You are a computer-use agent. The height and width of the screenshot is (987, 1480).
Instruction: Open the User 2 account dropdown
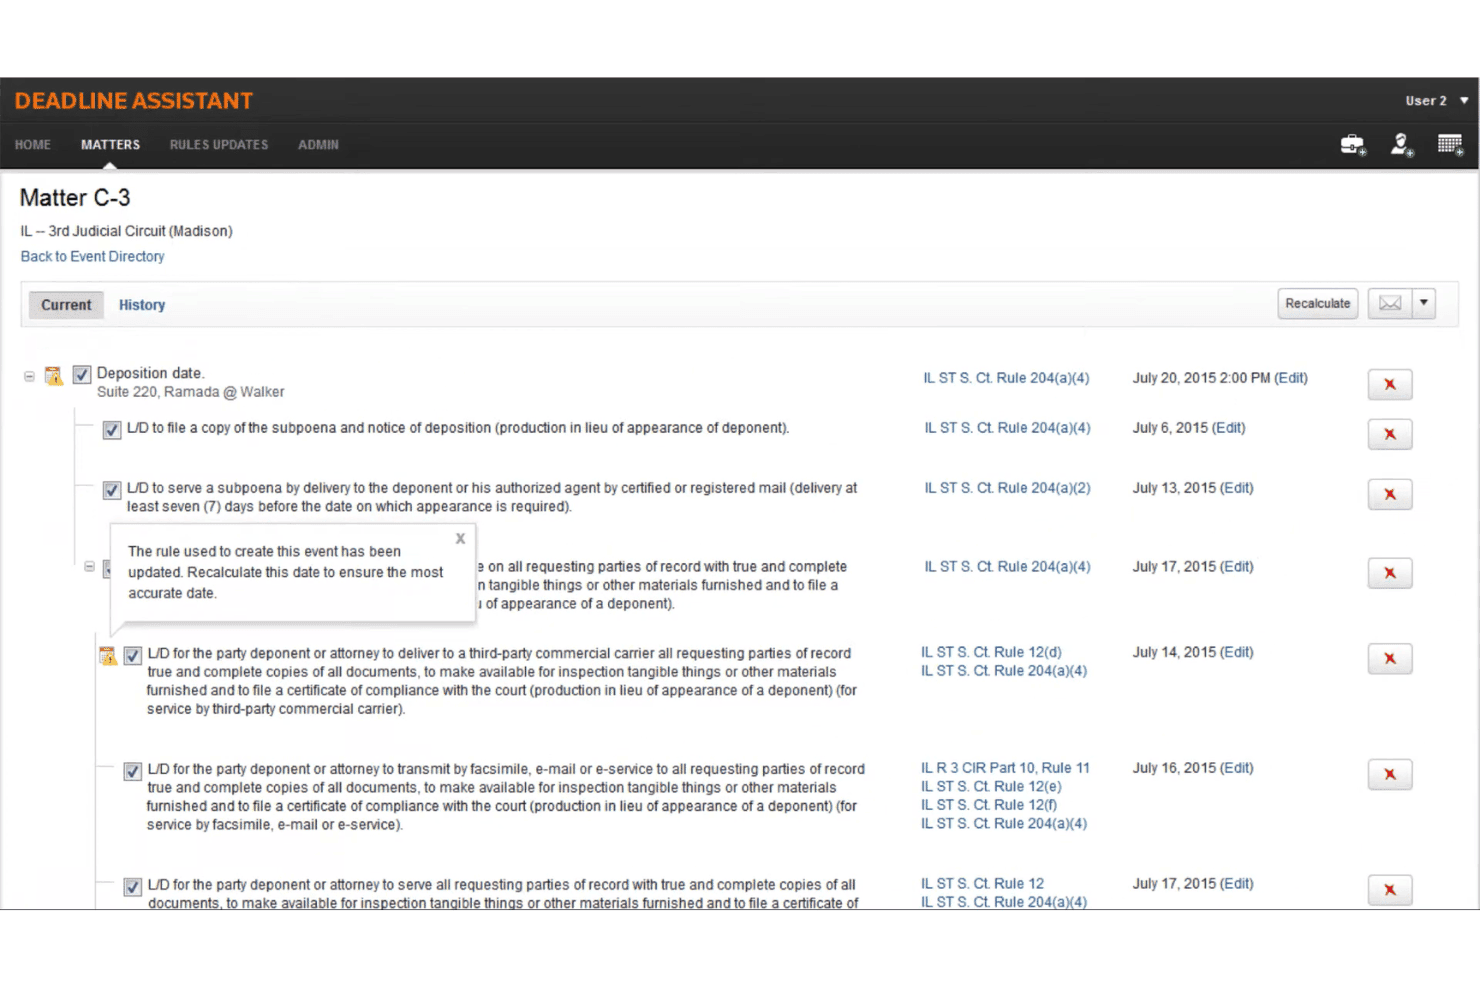coord(1437,101)
